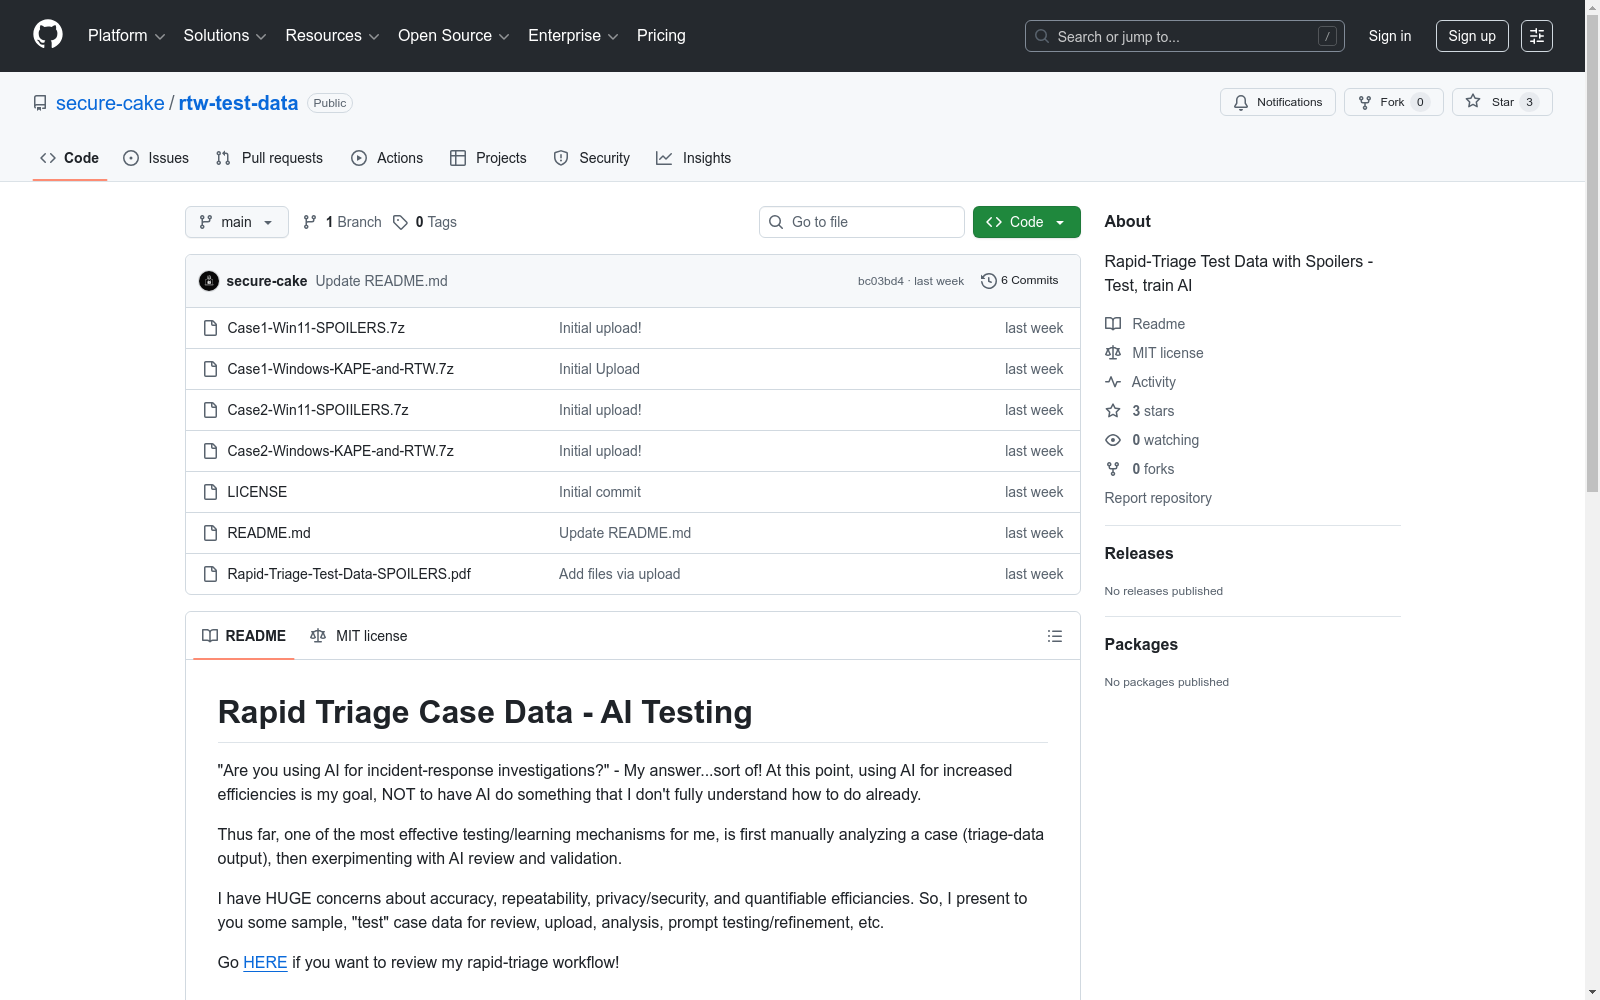Open the Actions tab
1600x1000 pixels.
coord(387,158)
